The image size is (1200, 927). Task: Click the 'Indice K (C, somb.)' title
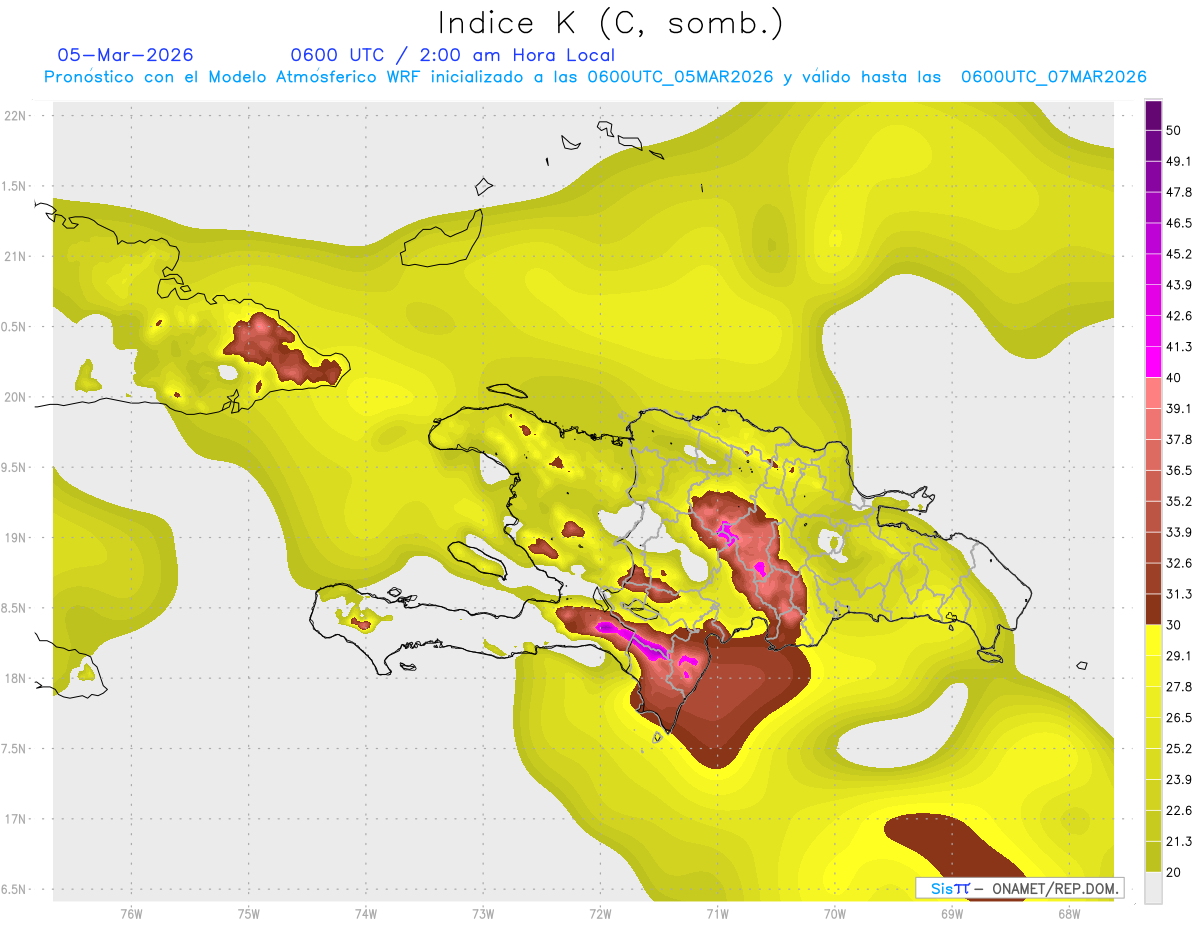tap(610, 24)
